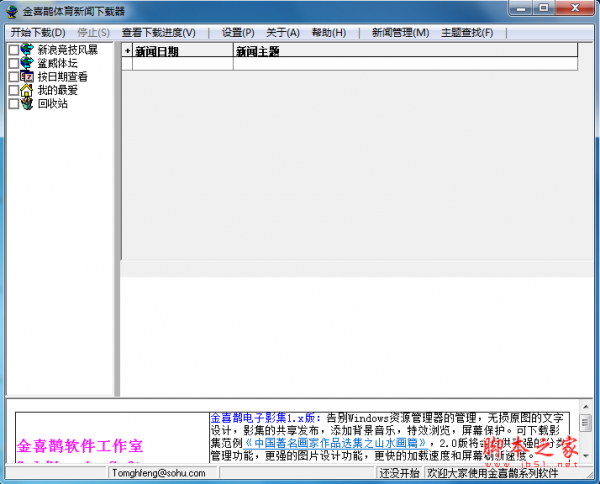Click the bottom panel scrollbar thumb
Viewport: 600px width, 484px height.
tap(586, 423)
